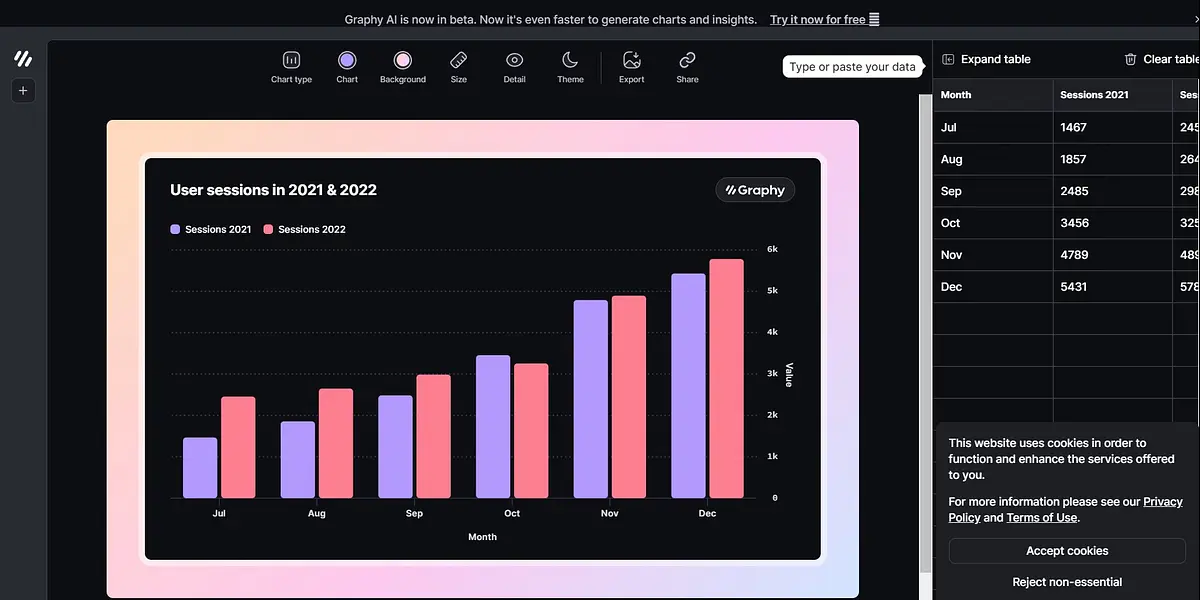Edit the 1467 cell for Jul
1200x600 pixels.
click(1113, 127)
